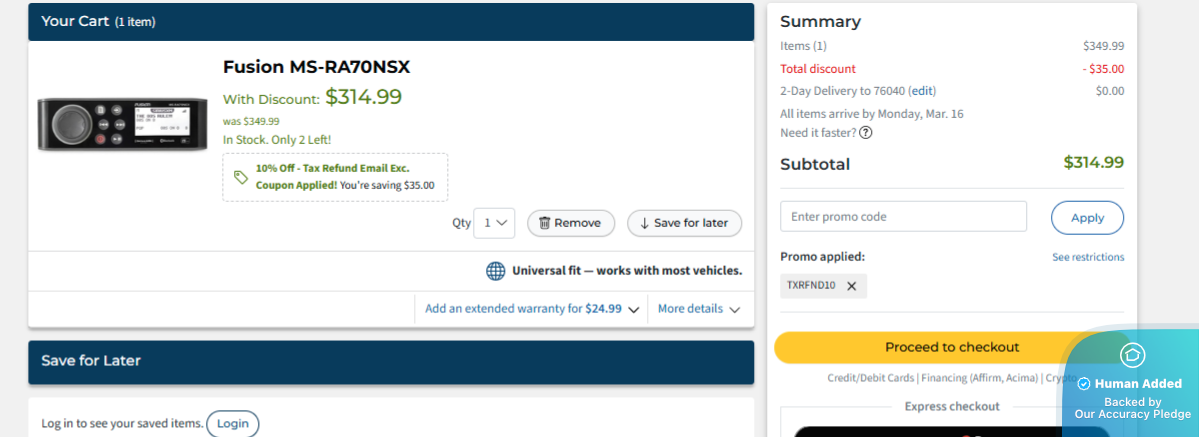Click the house icon on Accuracy Pledge badge
Image resolution: width=1199 pixels, height=437 pixels.
point(1132,354)
